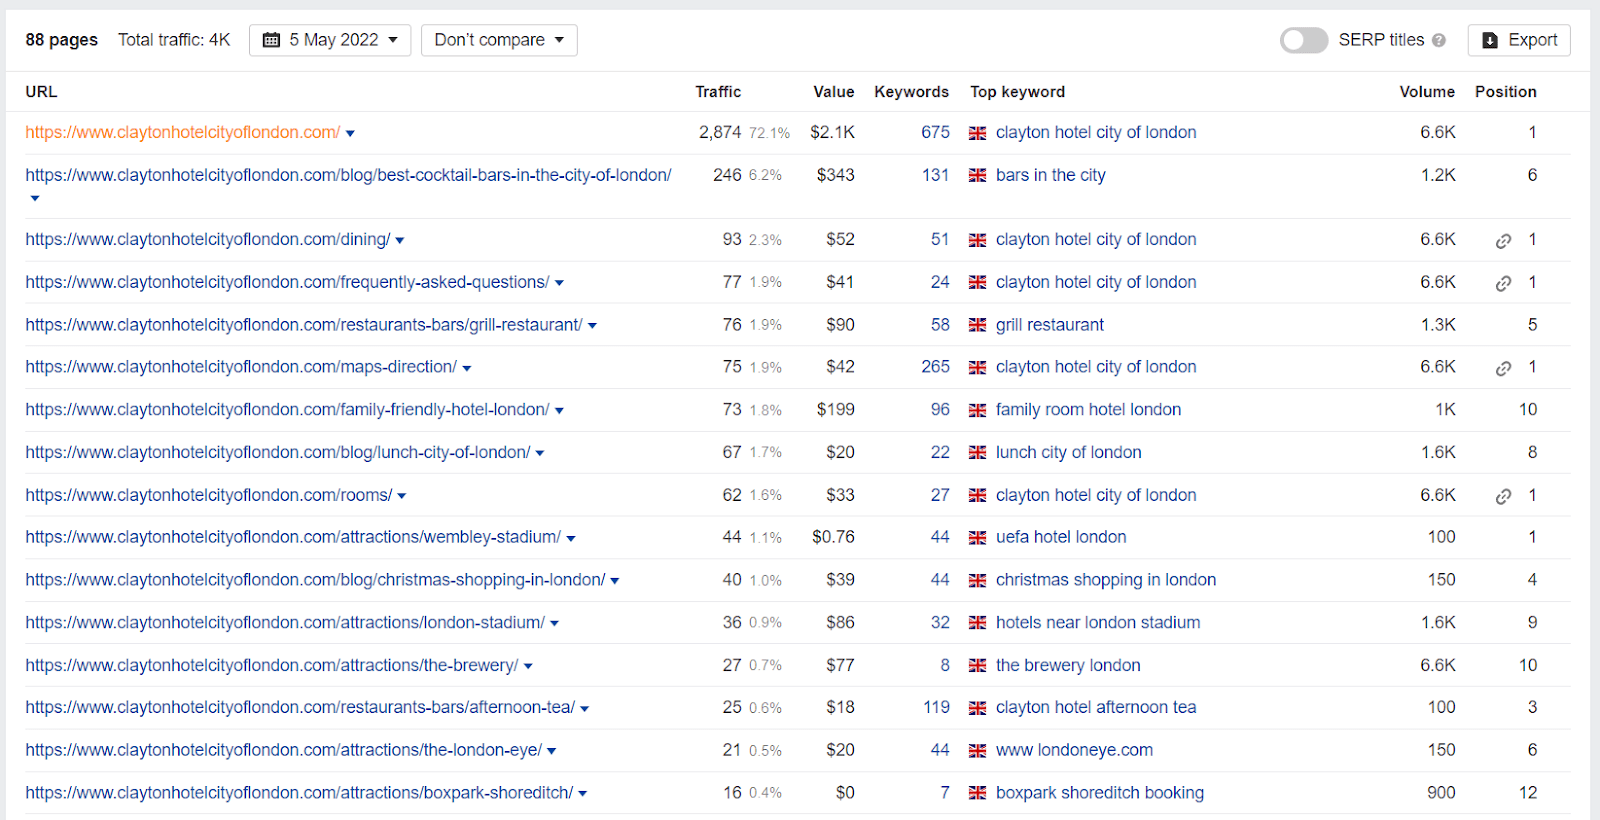Viewport: 1600px width, 820px height.
Task: Click the 'christmas shopping in london' keyword
Action: pos(1106,580)
